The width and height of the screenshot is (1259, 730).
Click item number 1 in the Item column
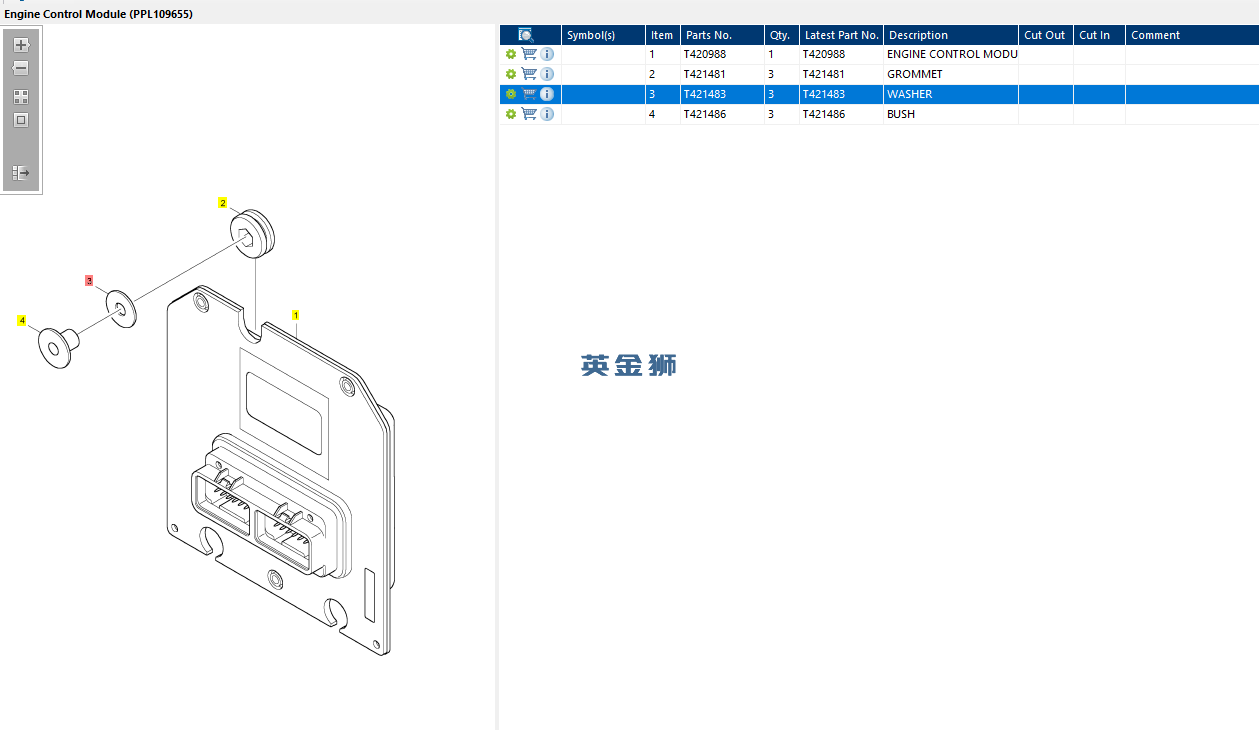652,54
